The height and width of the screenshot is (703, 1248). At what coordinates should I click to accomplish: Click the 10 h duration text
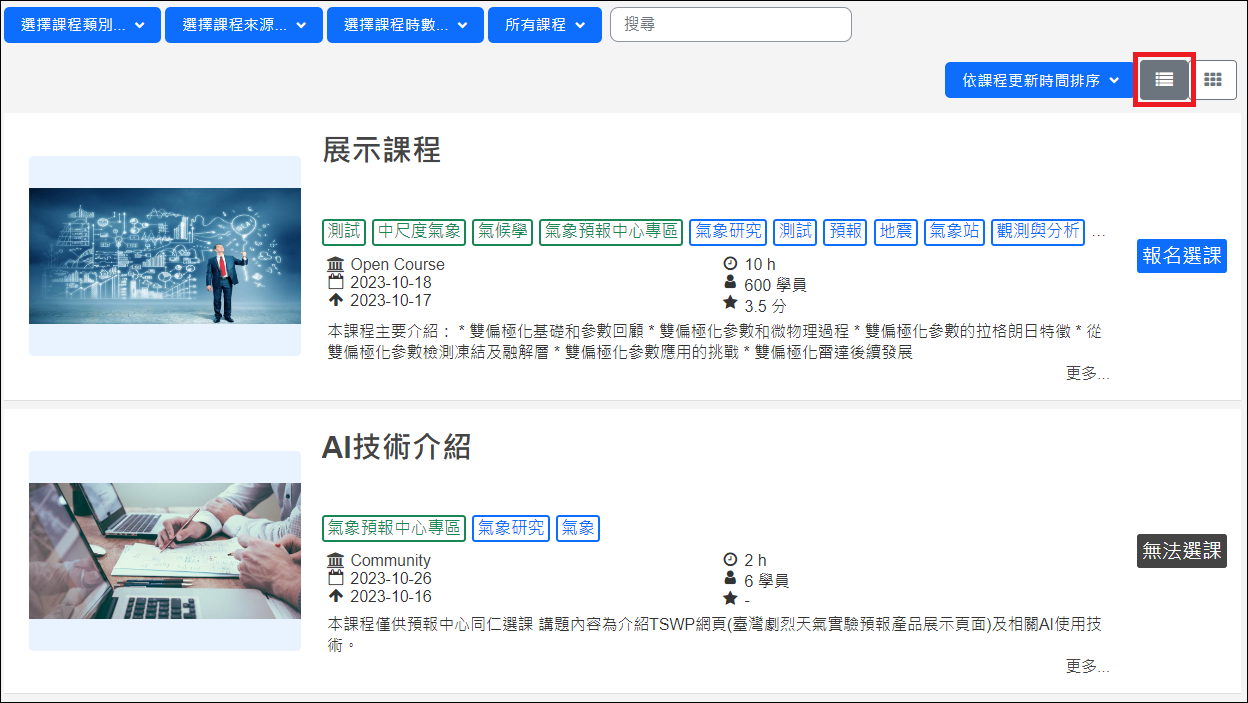pyautogui.click(x=760, y=264)
